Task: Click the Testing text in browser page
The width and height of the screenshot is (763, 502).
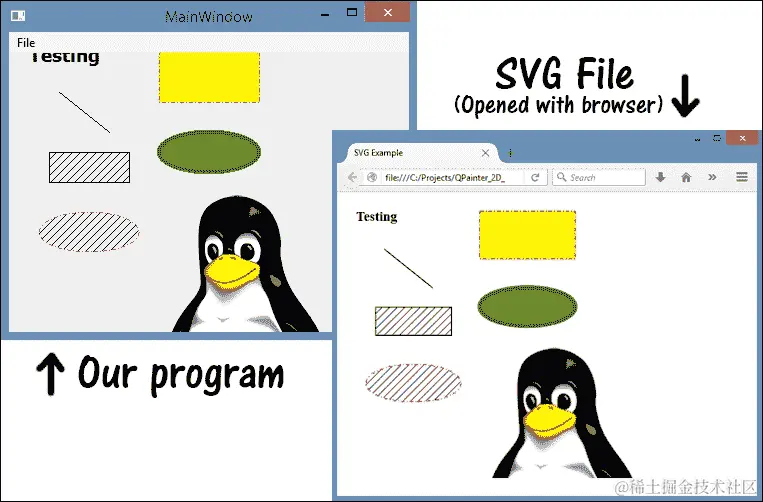Action: pos(377,216)
